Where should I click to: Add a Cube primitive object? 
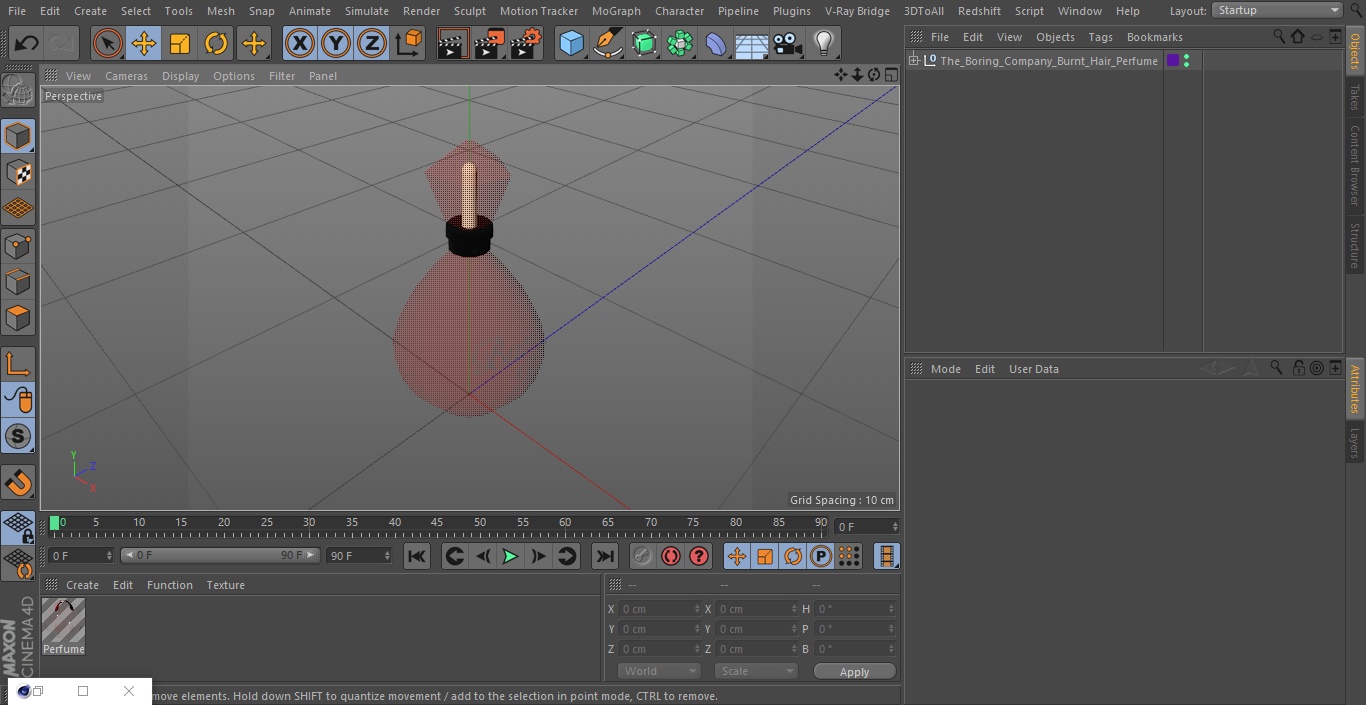[x=571, y=43]
